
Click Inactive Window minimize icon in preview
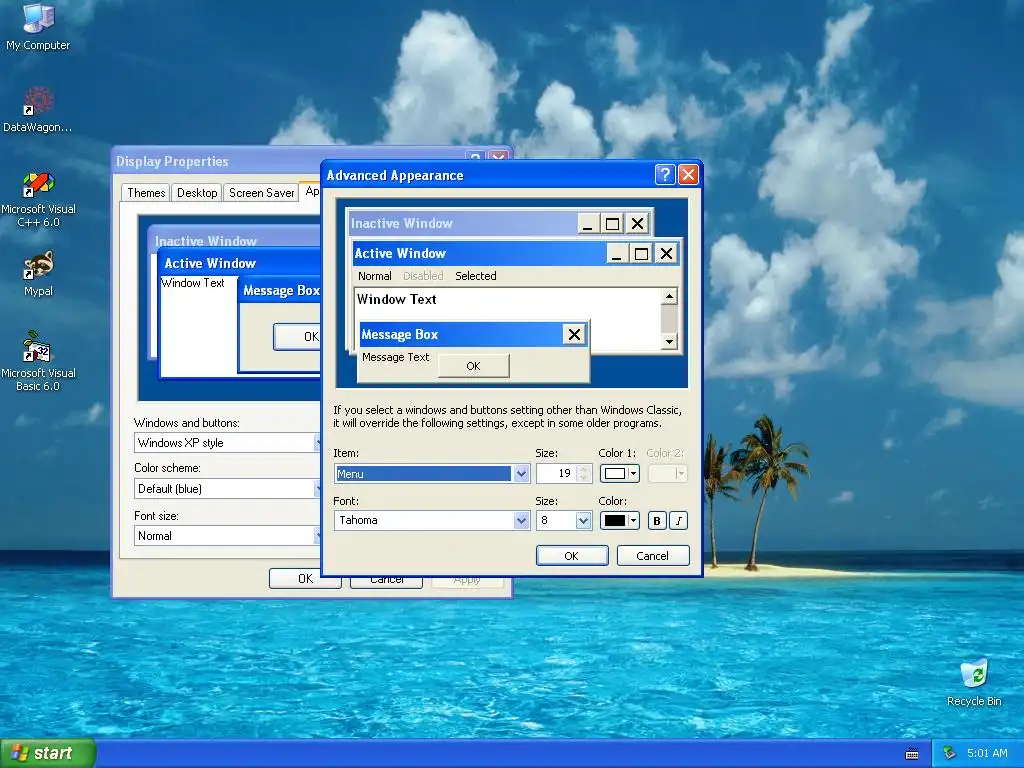[x=587, y=224]
